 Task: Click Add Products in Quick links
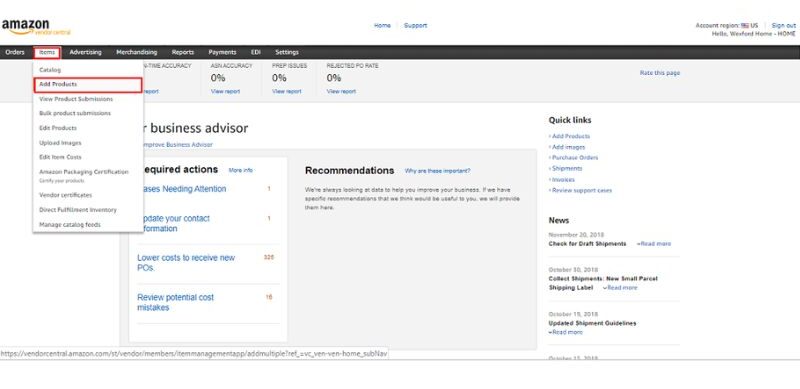pyautogui.click(x=570, y=136)
